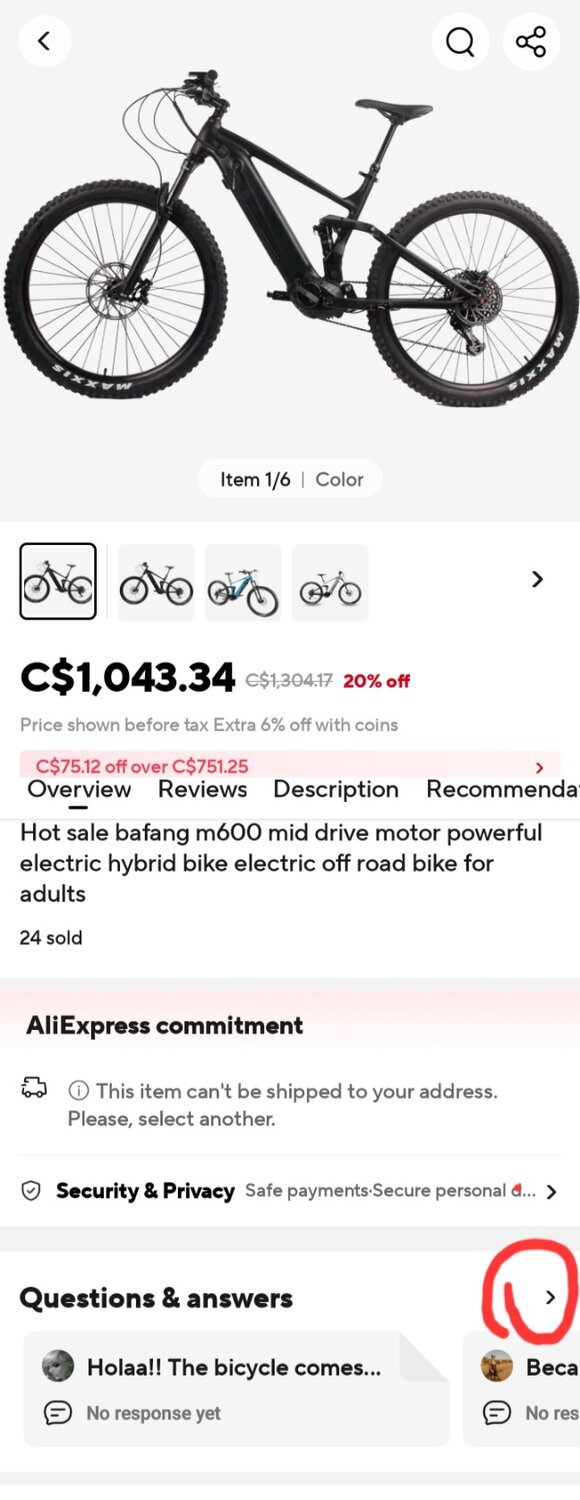Open more image thumbnails with right chevron
The height and width of the screenshot is (1500, 580).
pos(537,579)
